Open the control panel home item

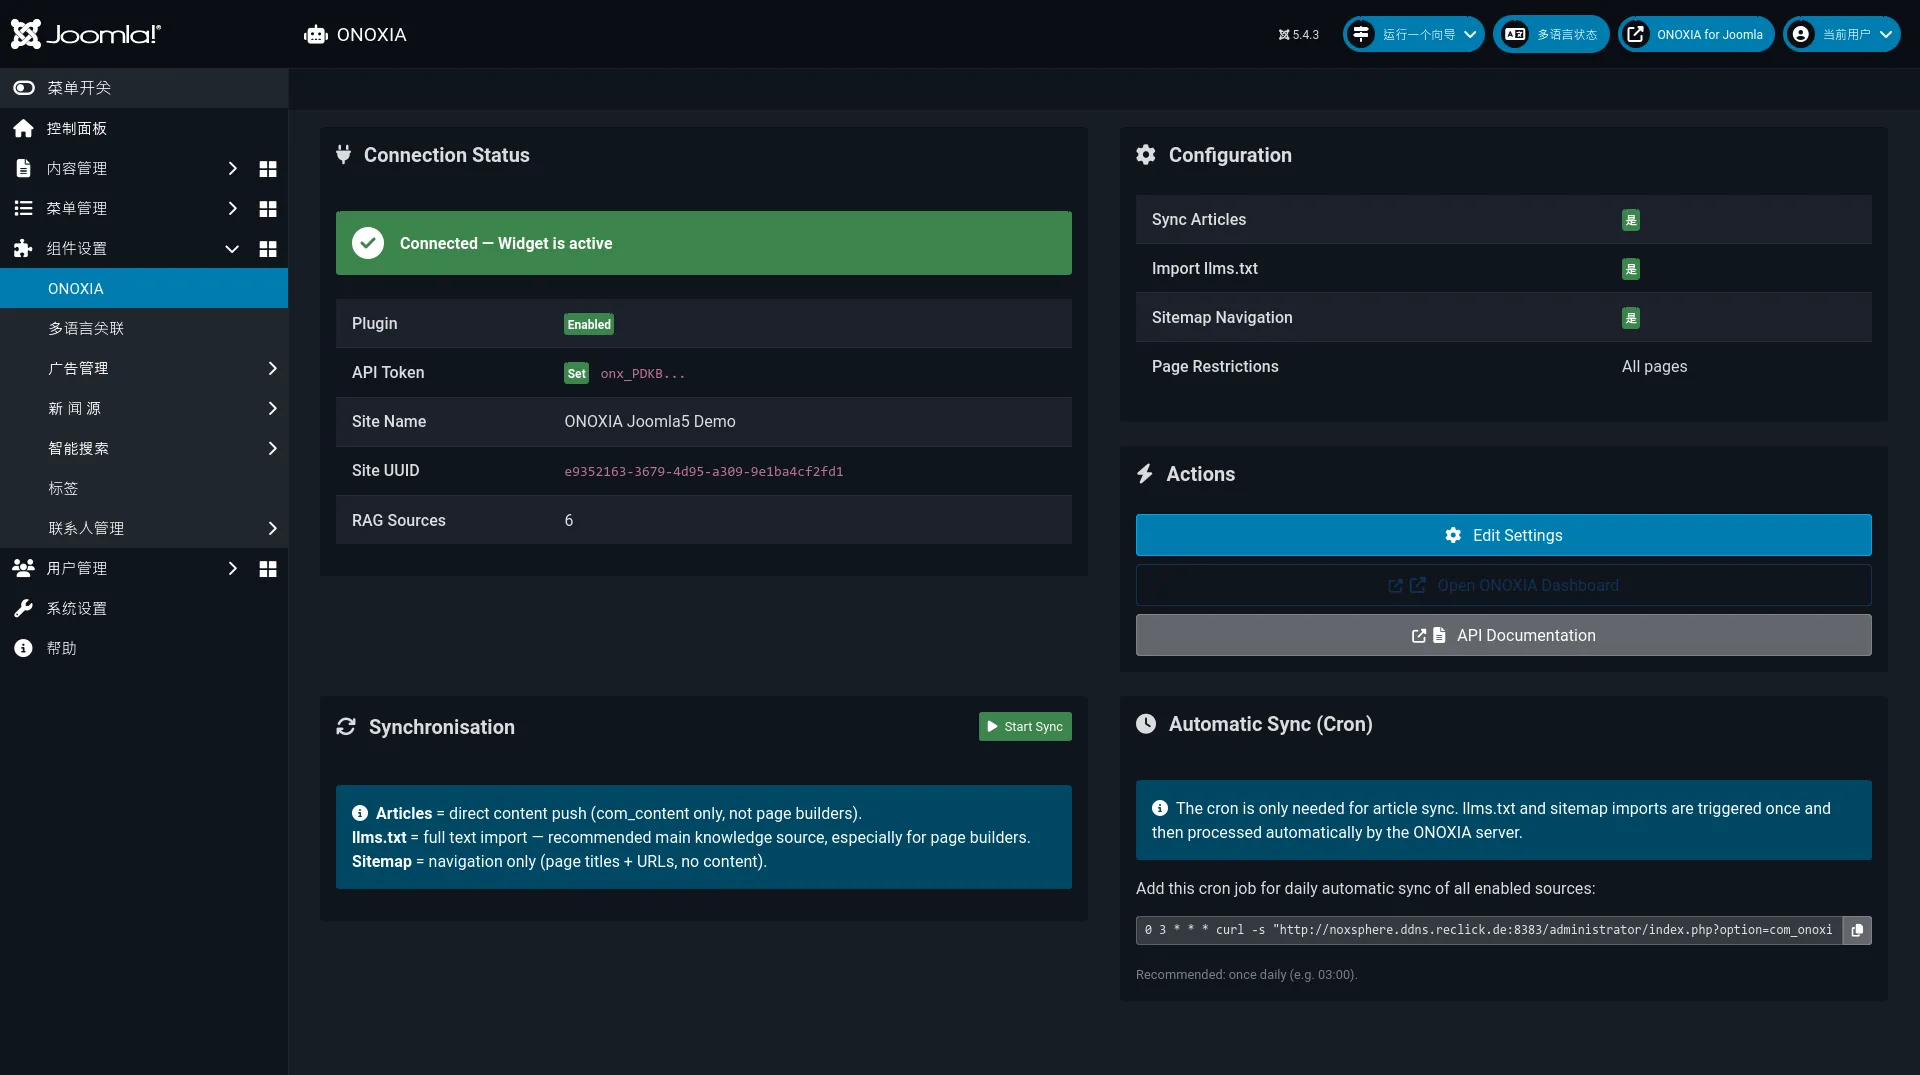(144, 128)
